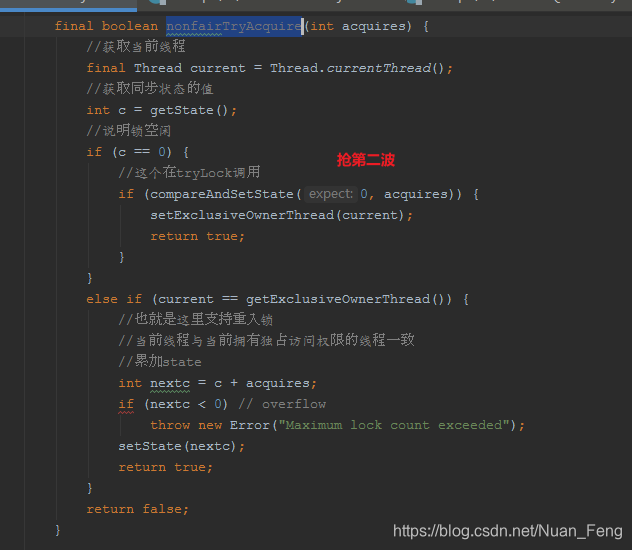Click the 'if (c == 0)' condition
This screenshot has height=550, width=632.
coord(129,152)
